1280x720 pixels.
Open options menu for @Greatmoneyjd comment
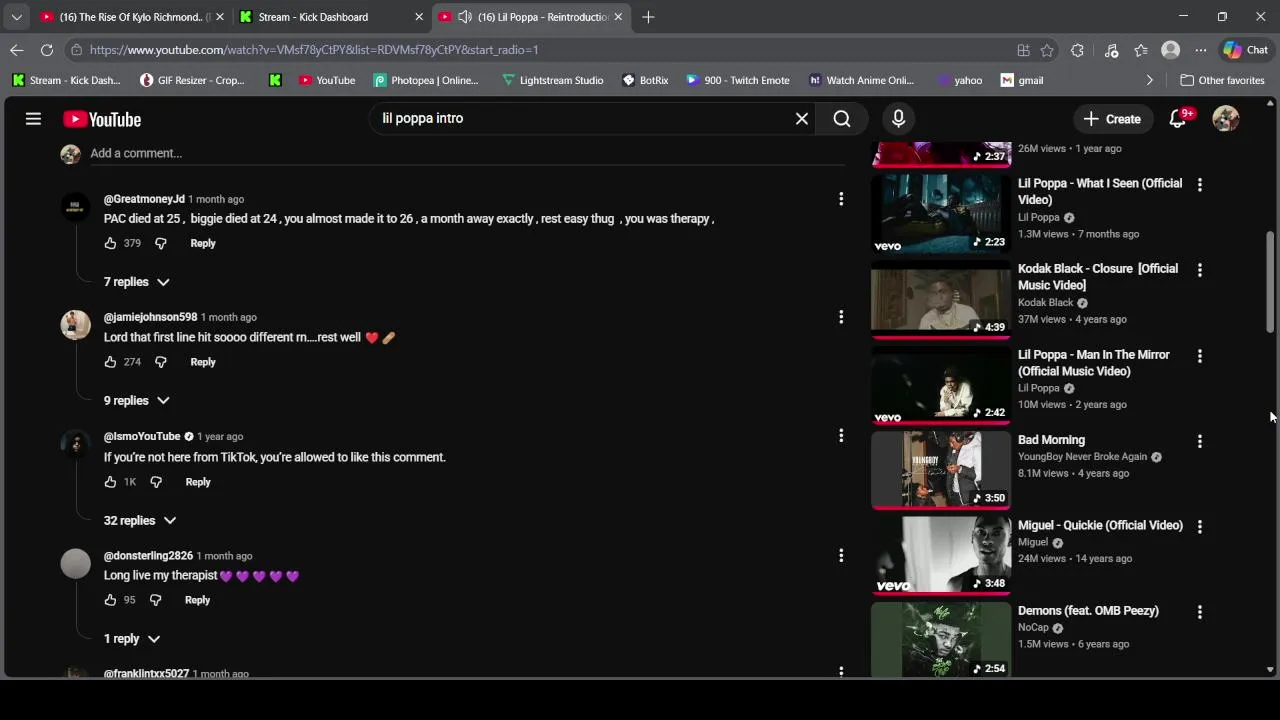841,199
